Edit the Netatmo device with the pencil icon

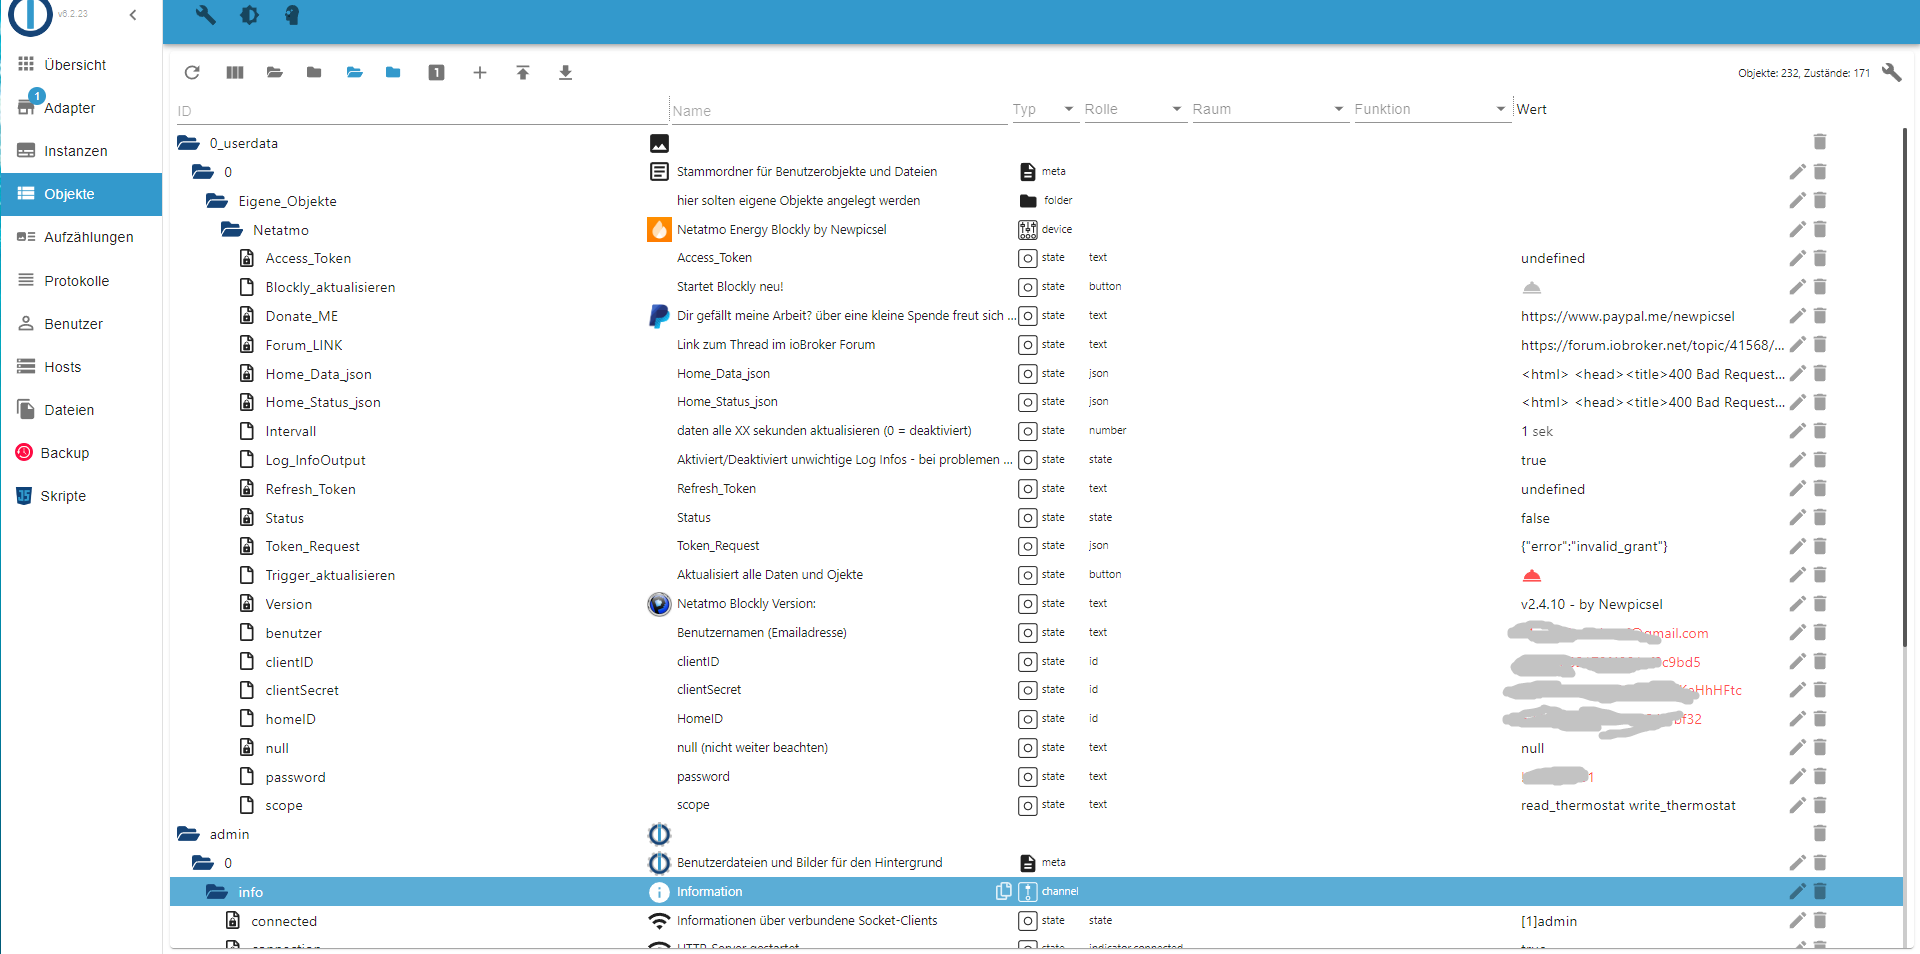(x=1797, y=229)
